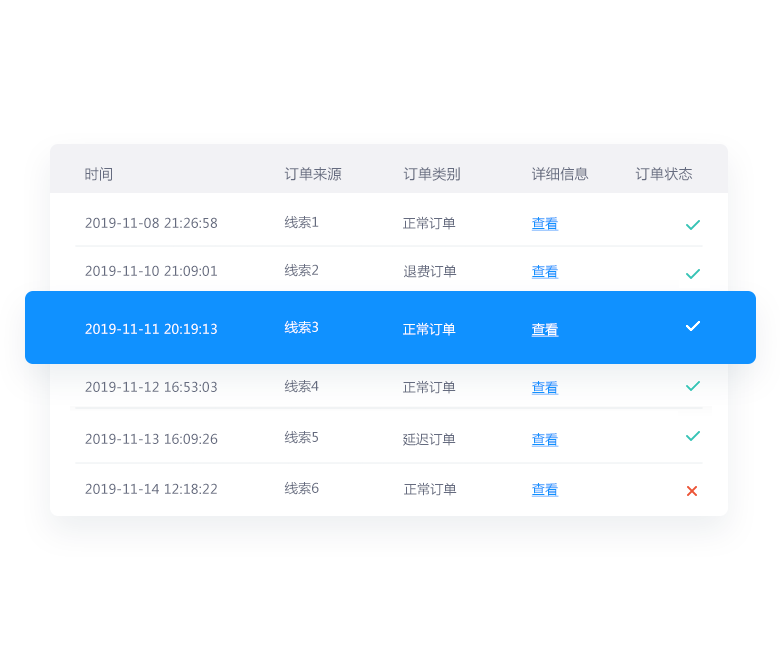This screenshot has height=660, width=780.
Task: Open 查看 details for 线索1 order
Action: 544,224
